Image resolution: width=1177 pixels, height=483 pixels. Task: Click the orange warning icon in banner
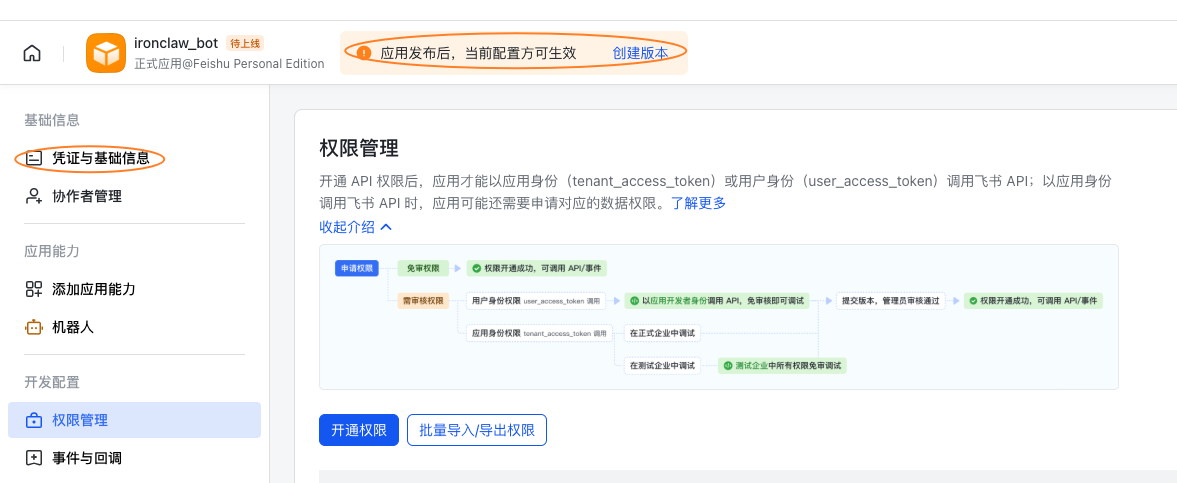(364, 53)
